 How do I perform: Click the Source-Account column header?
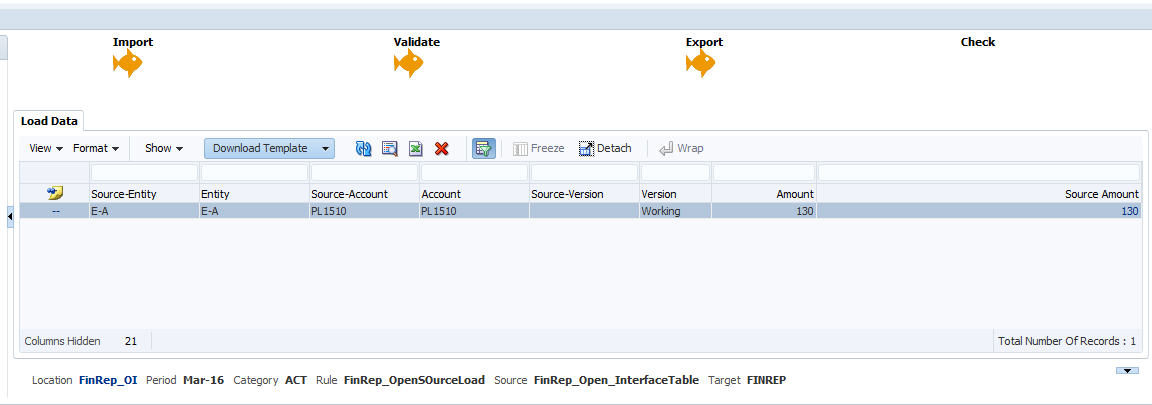364,194
